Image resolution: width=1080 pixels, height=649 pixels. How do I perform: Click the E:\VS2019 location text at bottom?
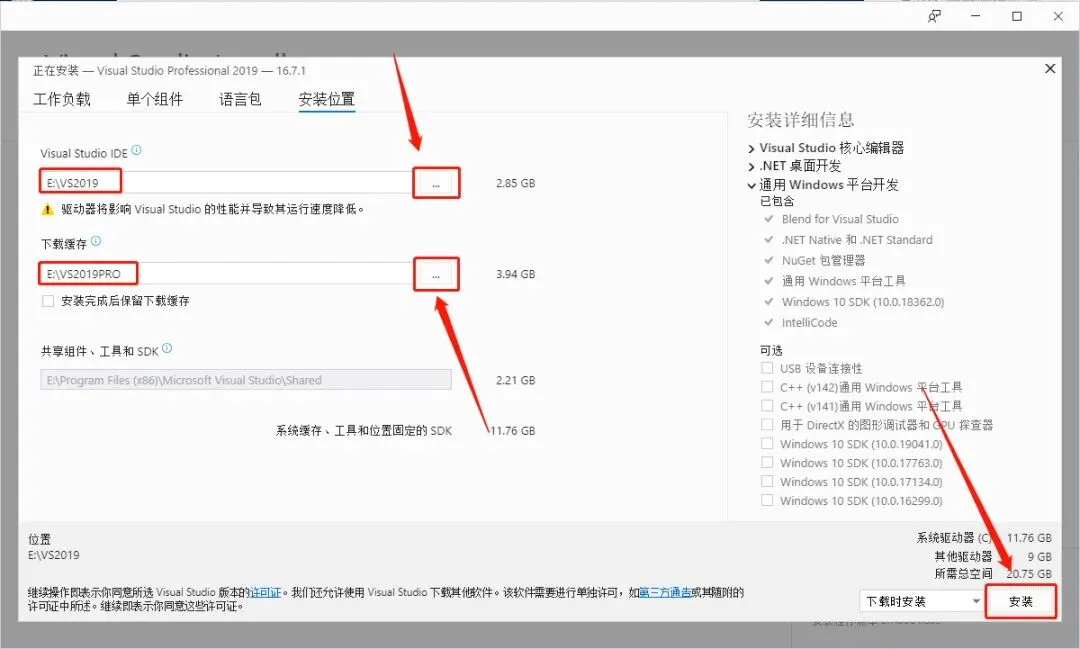(x=54, y=555)
